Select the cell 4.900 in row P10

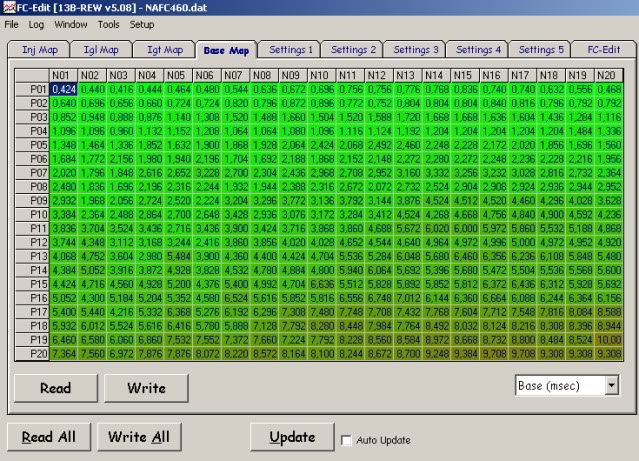click(x=551, y=214)
